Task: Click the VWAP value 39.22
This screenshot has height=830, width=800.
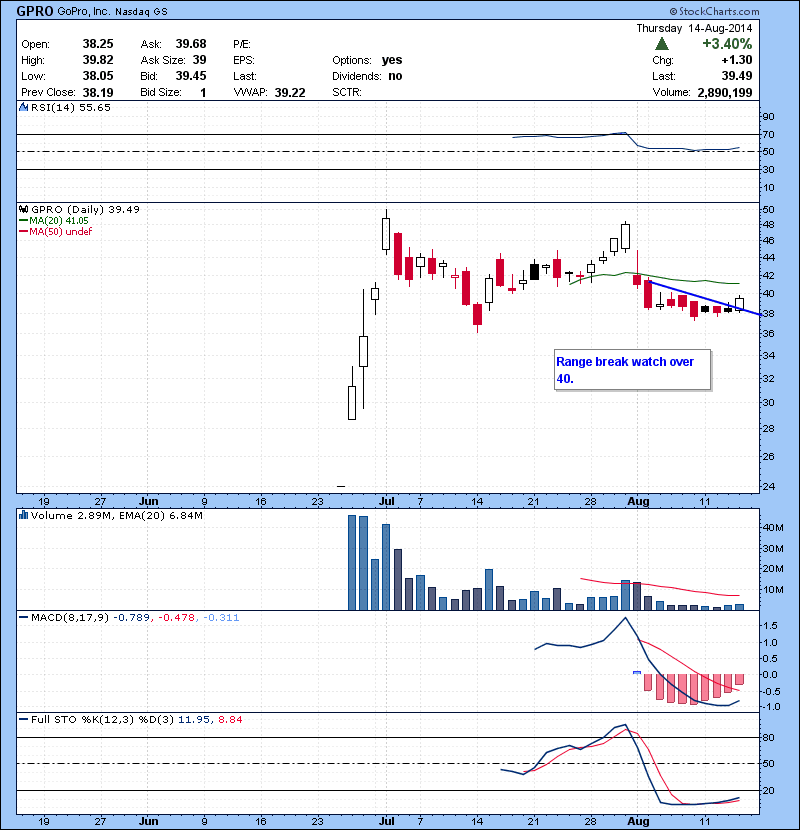Action: 290,92
